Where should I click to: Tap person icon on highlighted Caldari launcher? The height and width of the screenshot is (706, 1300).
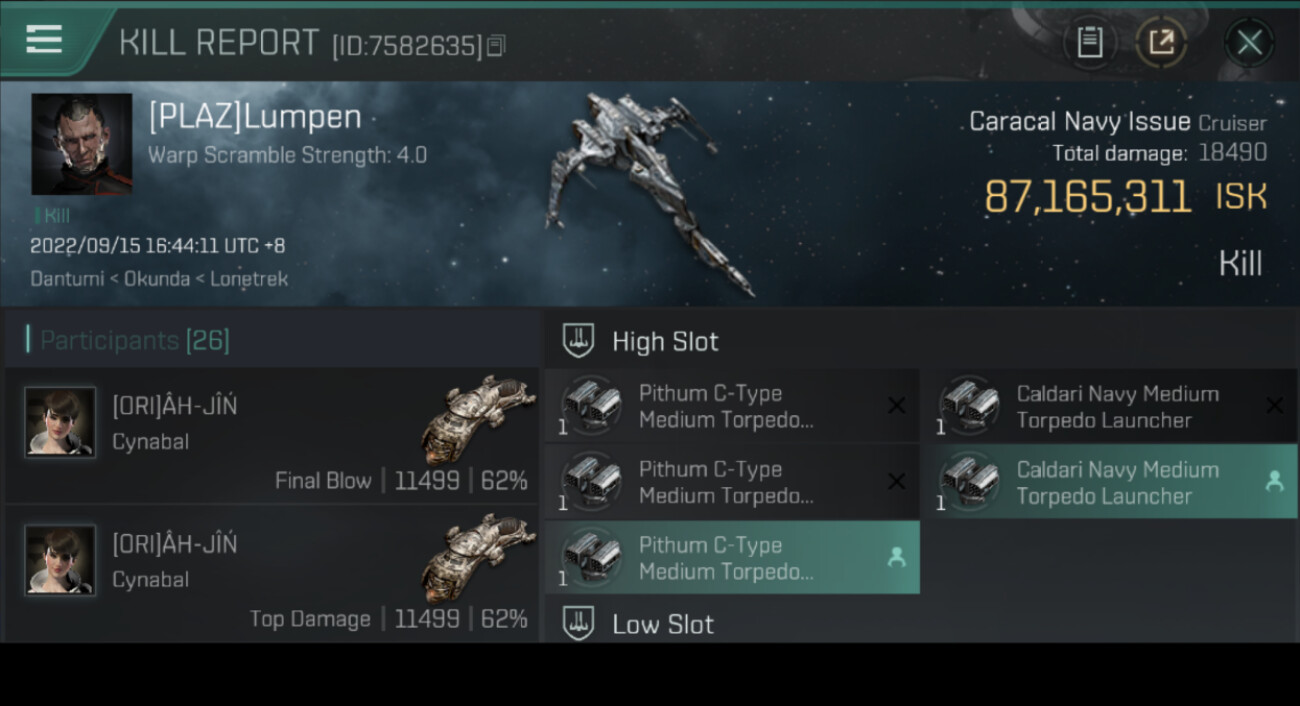1274,482
